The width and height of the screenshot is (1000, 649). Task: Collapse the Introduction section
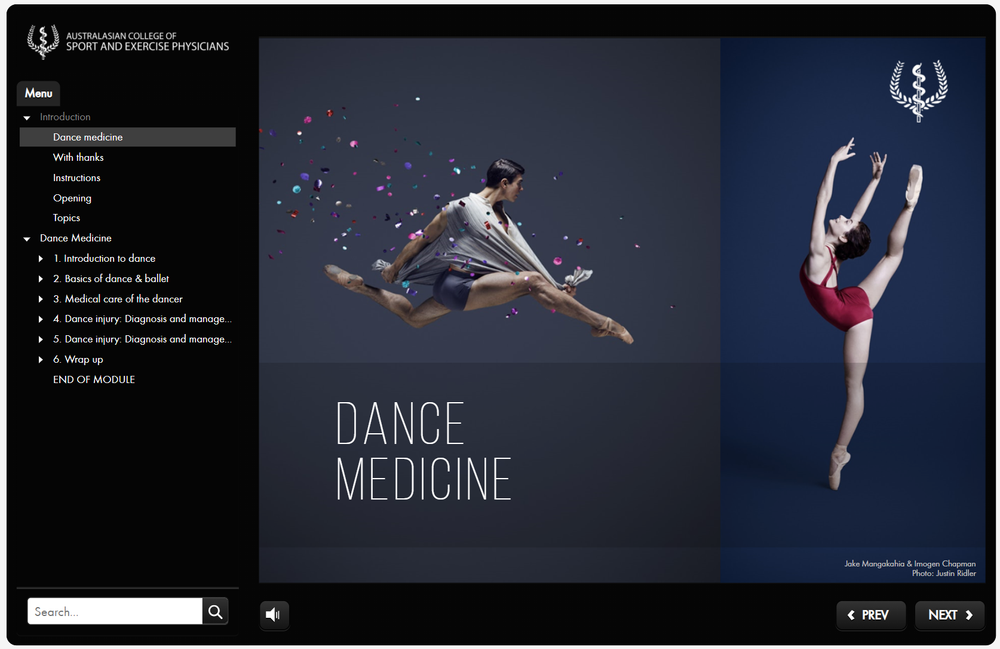pyautogui.click(x=25, y=116)
